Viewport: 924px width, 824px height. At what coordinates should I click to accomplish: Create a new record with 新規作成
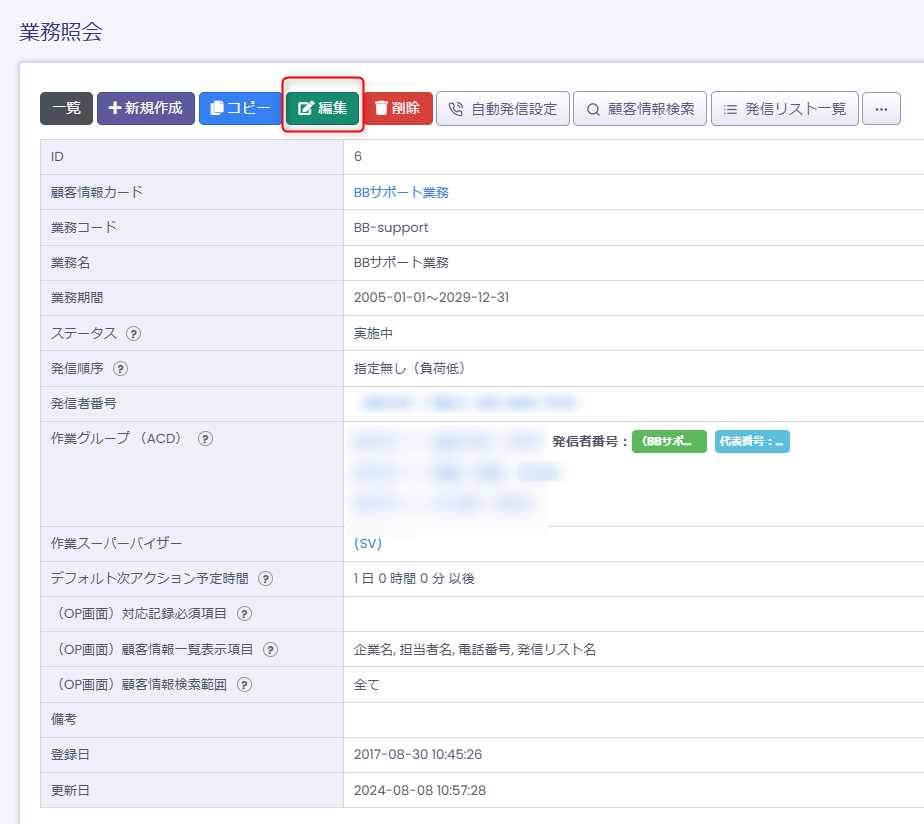(x=145, y=108)
